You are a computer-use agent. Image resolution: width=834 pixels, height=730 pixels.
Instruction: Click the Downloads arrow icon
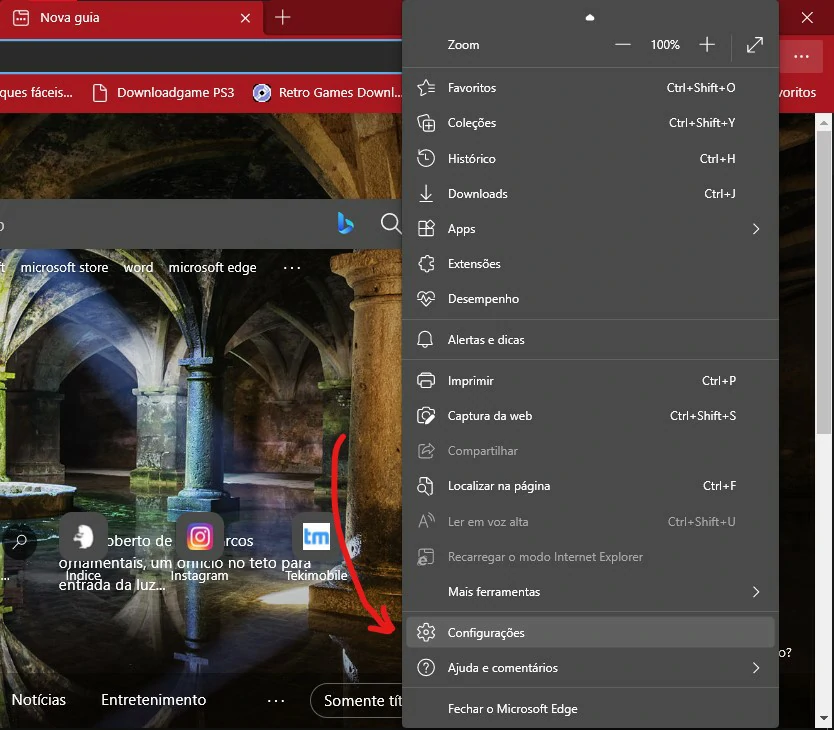tap(426, 194)
